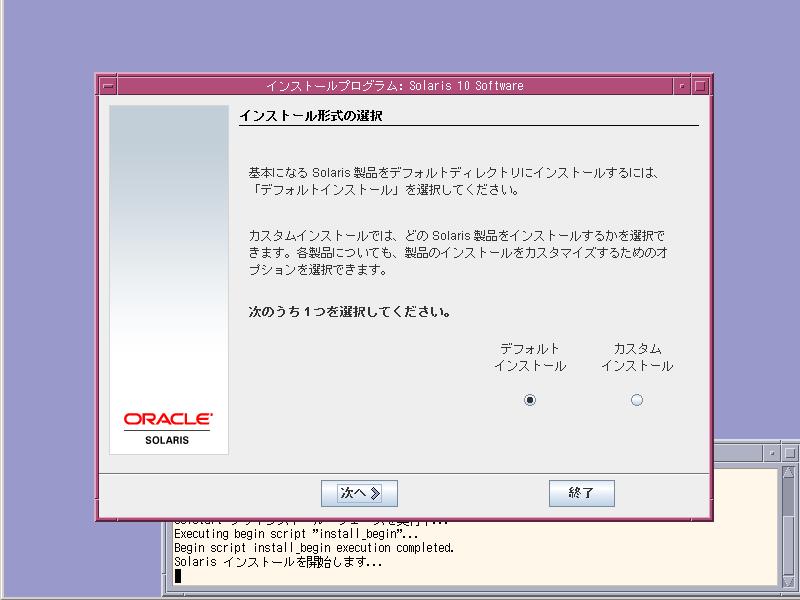Minimize the background terminal window

[771, 453]
